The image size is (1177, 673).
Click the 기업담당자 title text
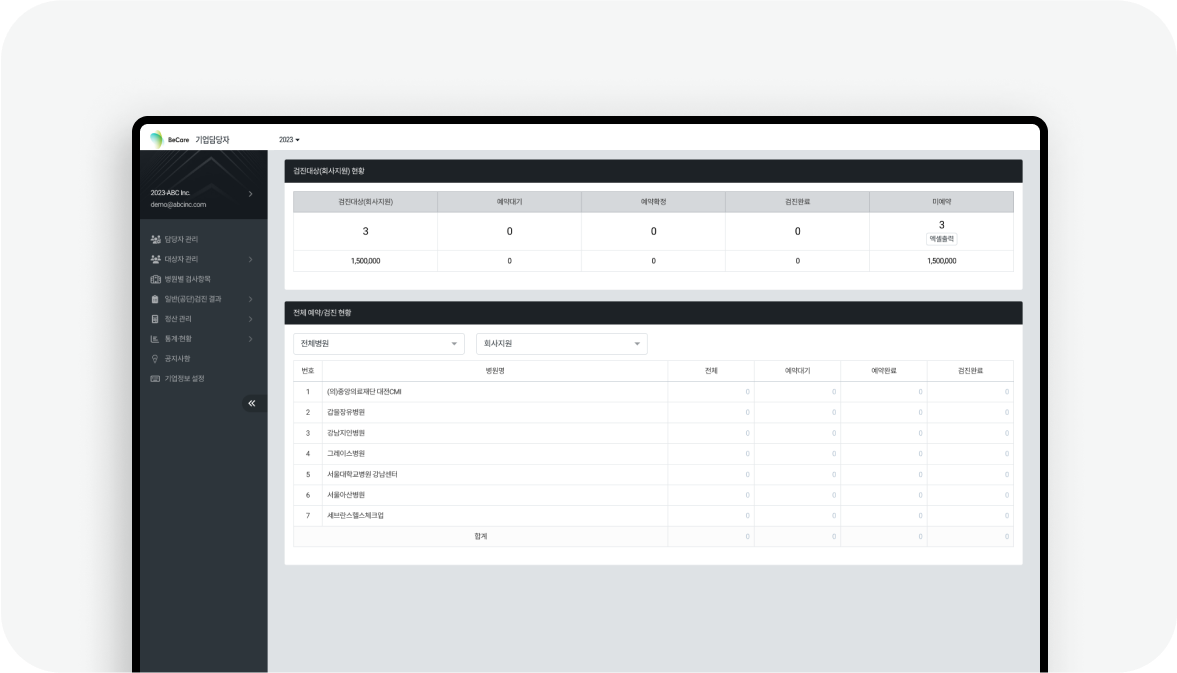212,140
